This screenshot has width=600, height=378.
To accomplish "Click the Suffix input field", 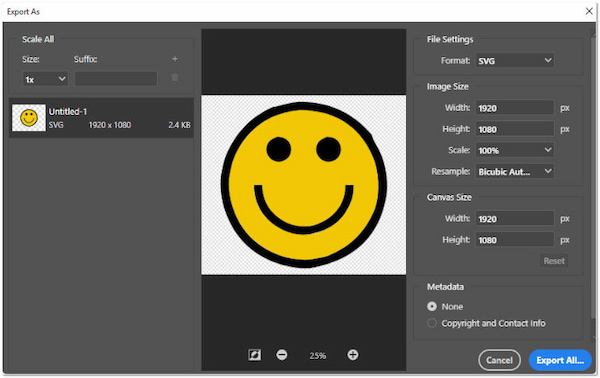I will [x=116, y=78].
